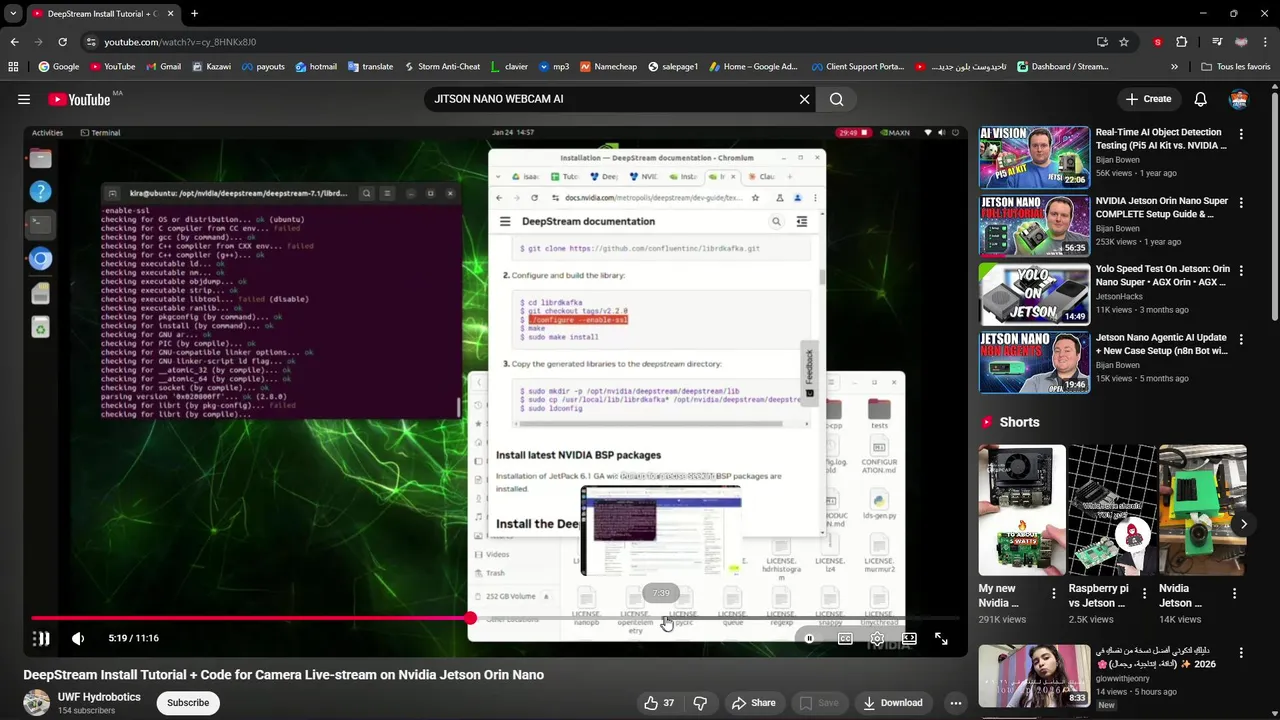Viewport: 1280px width, 720px height.
Task: Go back with browser back arrow
Action: click(x=14, y=42)
